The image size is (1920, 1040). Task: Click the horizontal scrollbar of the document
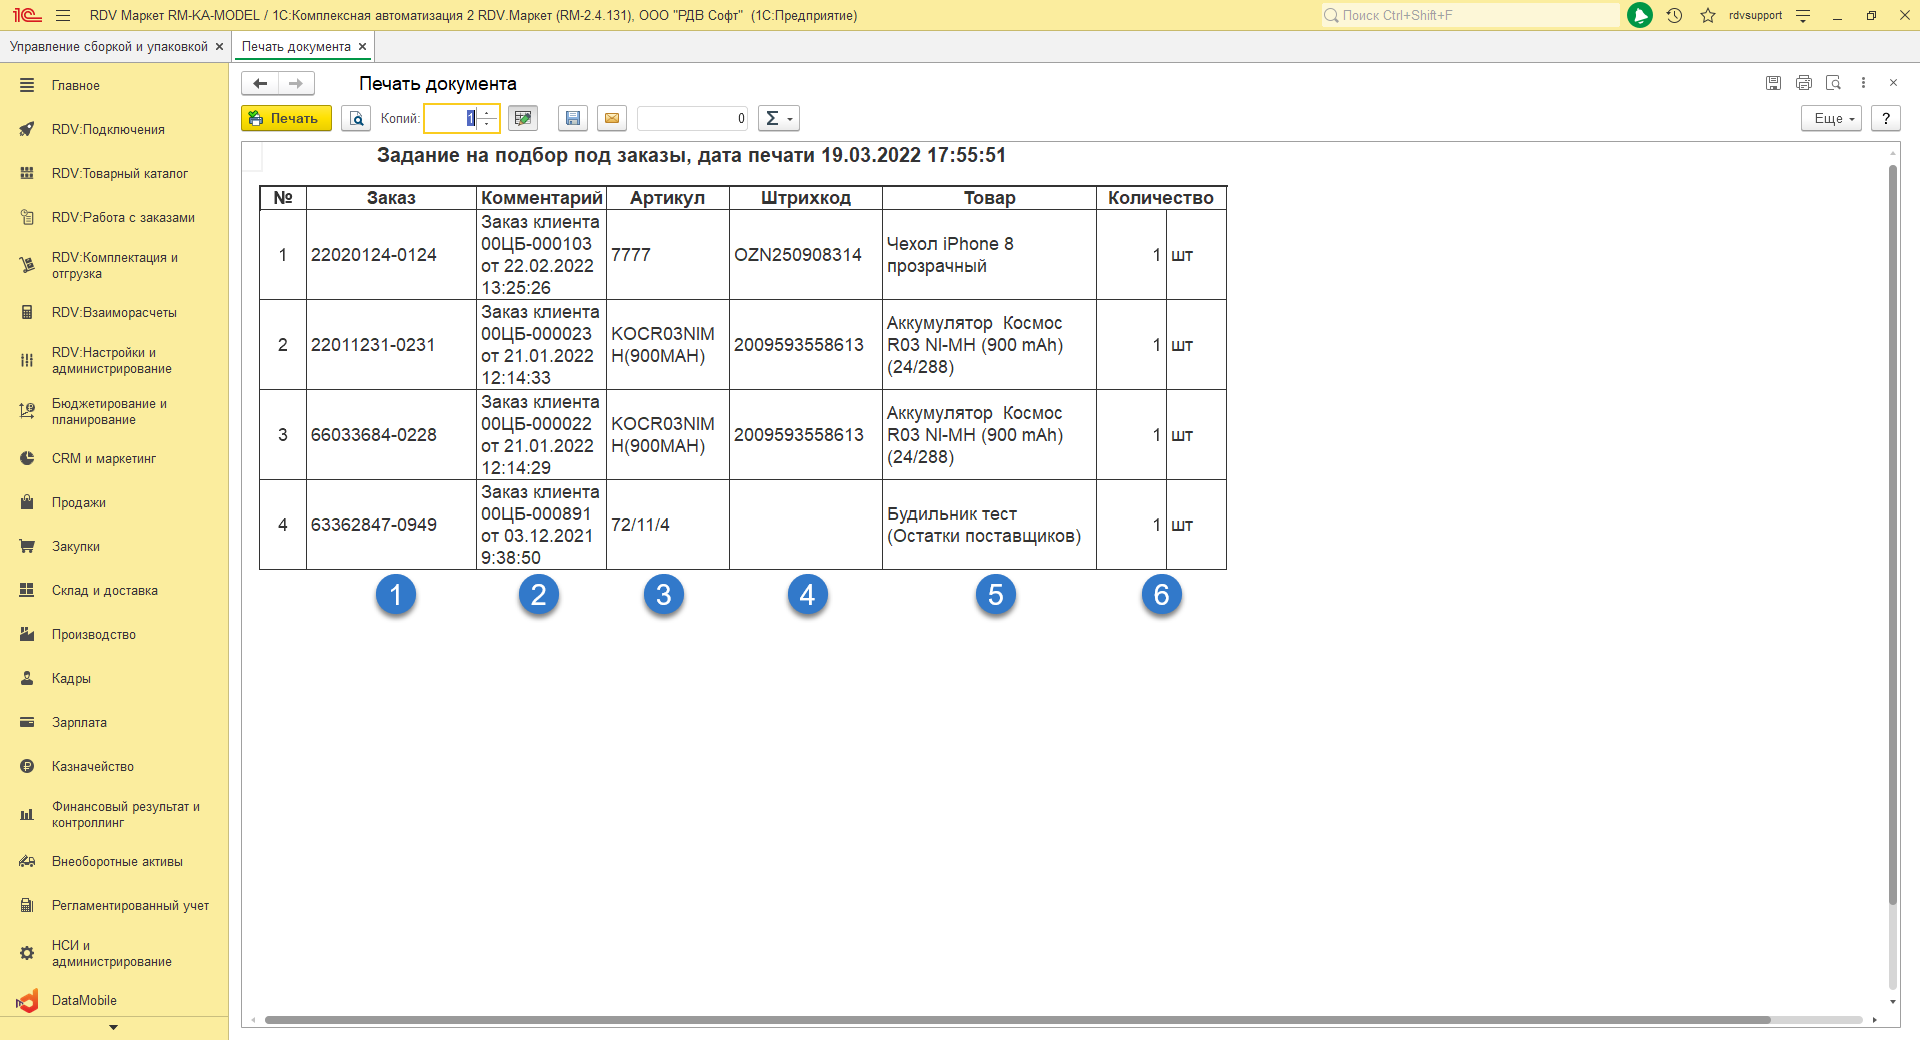click(1016, 1020)
